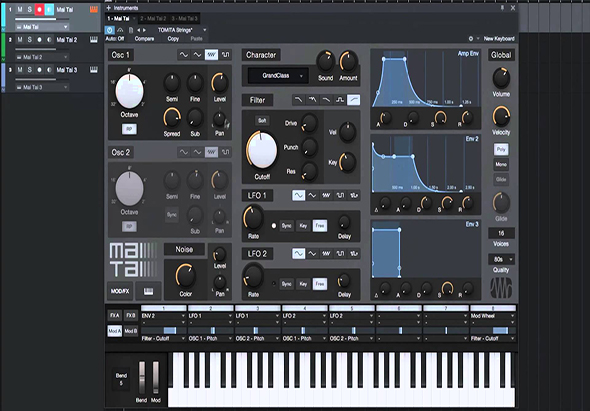Click the instrument power activate icon
Viewport: 590px width, 411px height.
coord(109,30)
